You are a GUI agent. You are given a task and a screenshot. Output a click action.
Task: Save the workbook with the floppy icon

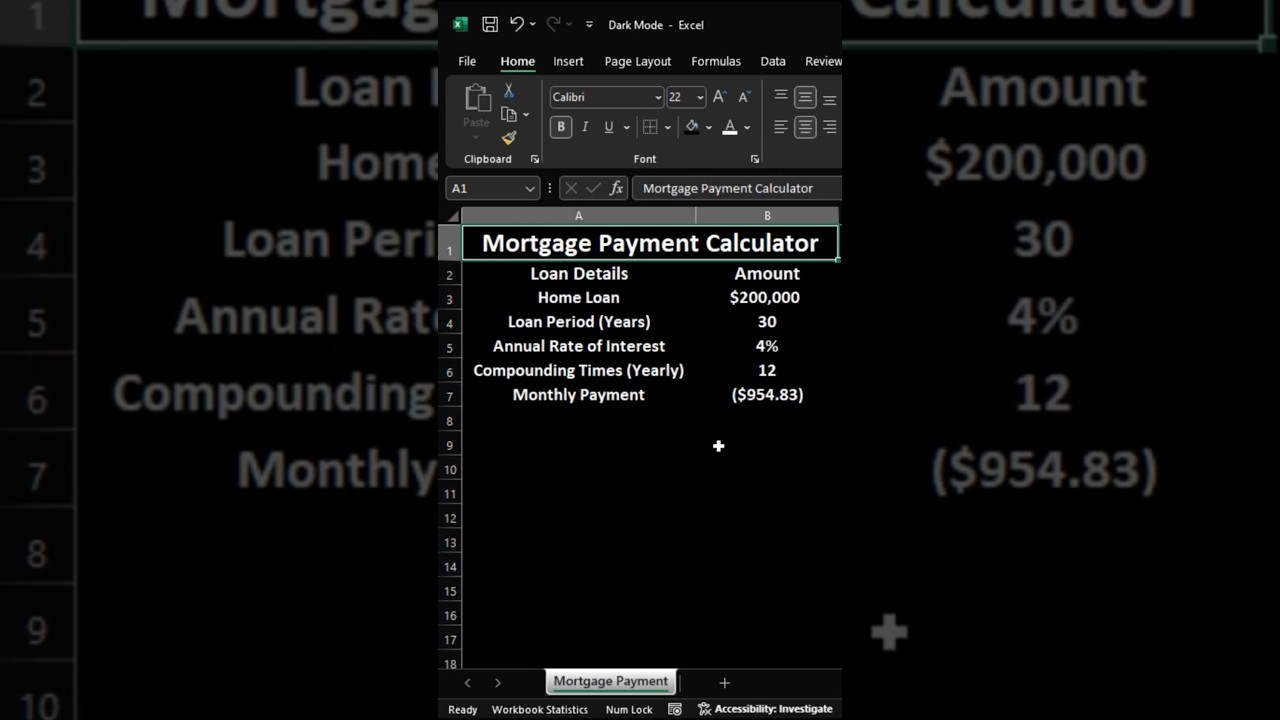click(490, 25)
